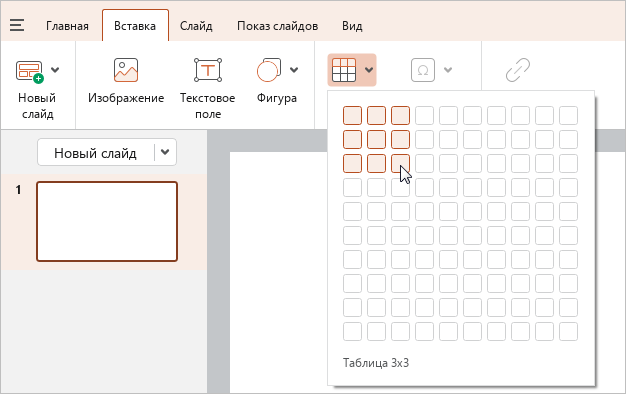Image resolution: width=626 pixels, height=394 pixels.
Task: Click slide number 1 label
Action: coord(18,190)
